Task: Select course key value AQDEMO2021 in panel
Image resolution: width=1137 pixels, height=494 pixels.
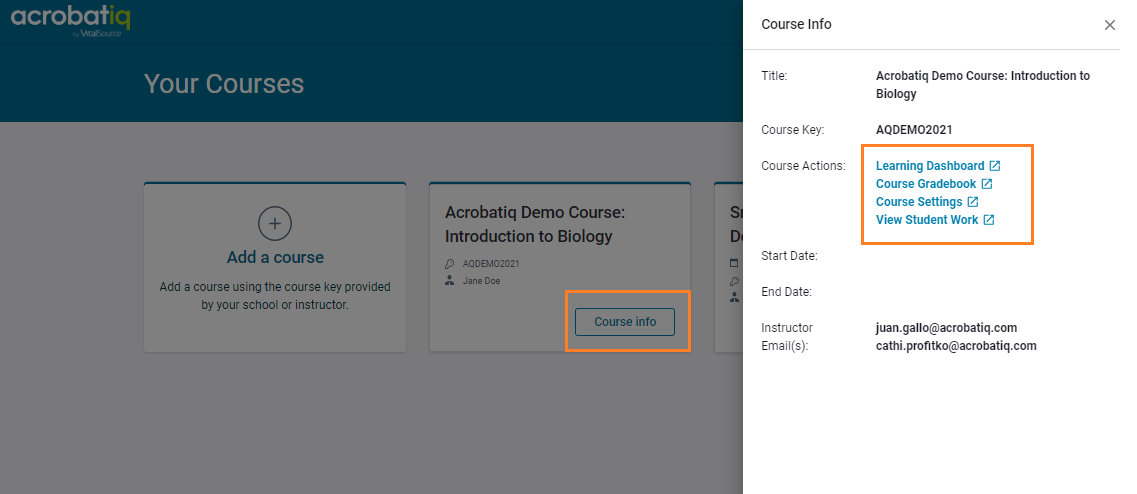Action: click(x=914, y=130)
